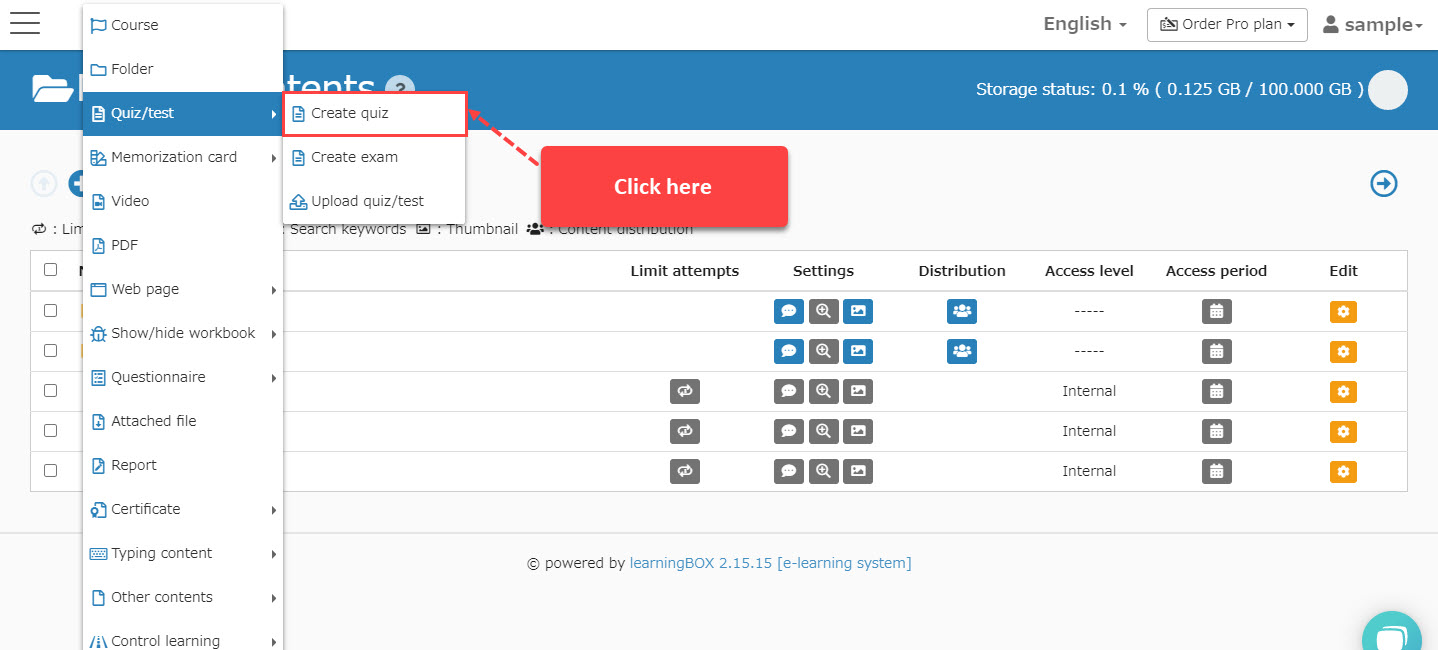Open the sample user account dropdown
The height and width of the screenshot is (650, 1438).
click(1372, 25)
